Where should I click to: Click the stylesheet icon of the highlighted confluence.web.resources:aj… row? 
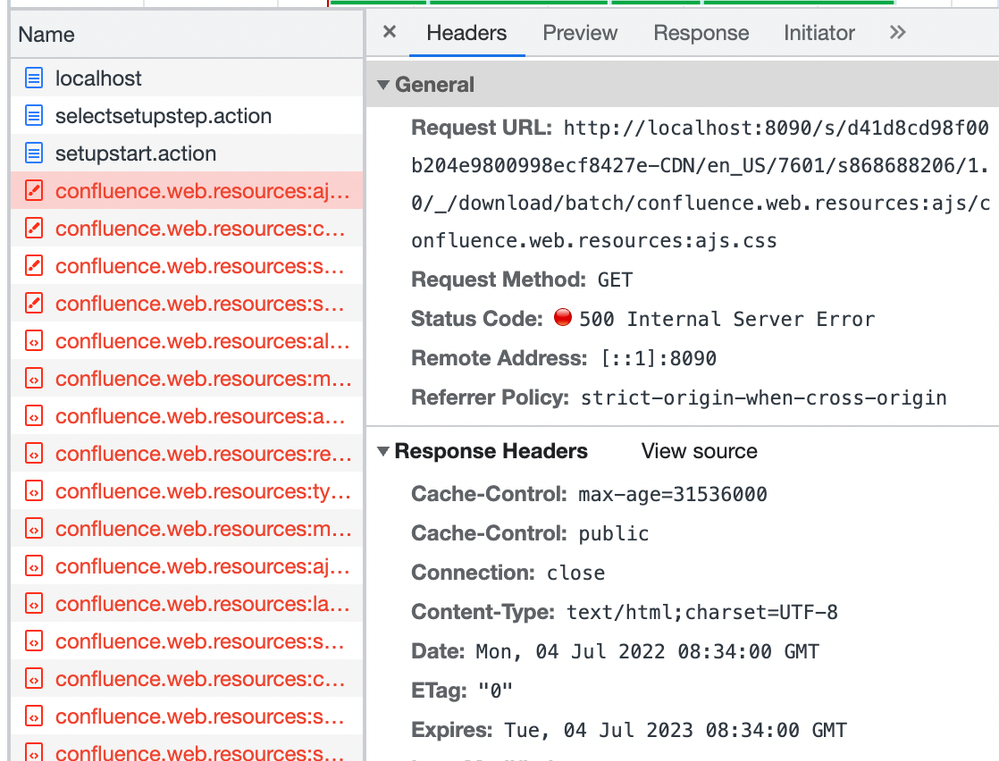click(x=34, y=191)
